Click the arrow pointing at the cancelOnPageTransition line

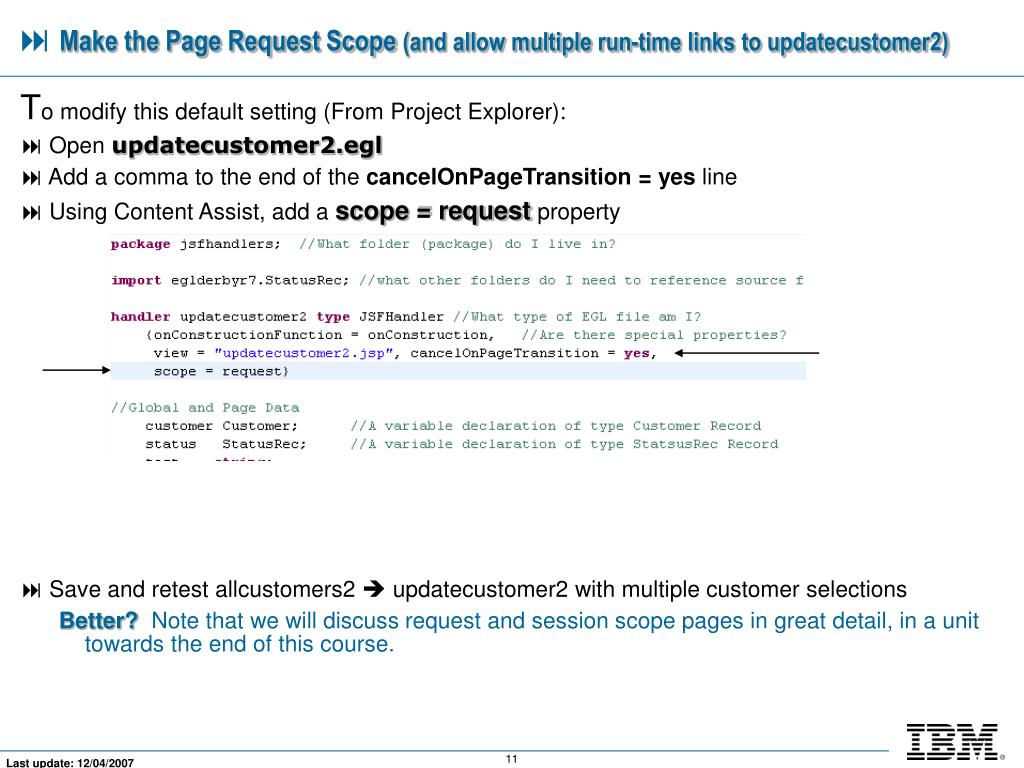click(x=745, y=353)
